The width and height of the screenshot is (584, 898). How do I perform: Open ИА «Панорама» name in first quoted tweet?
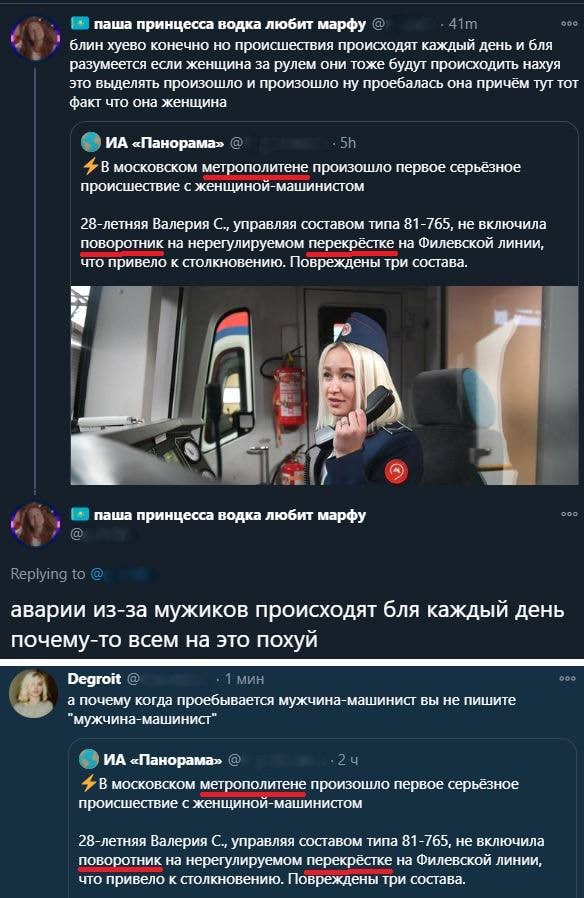click(165, 143)
